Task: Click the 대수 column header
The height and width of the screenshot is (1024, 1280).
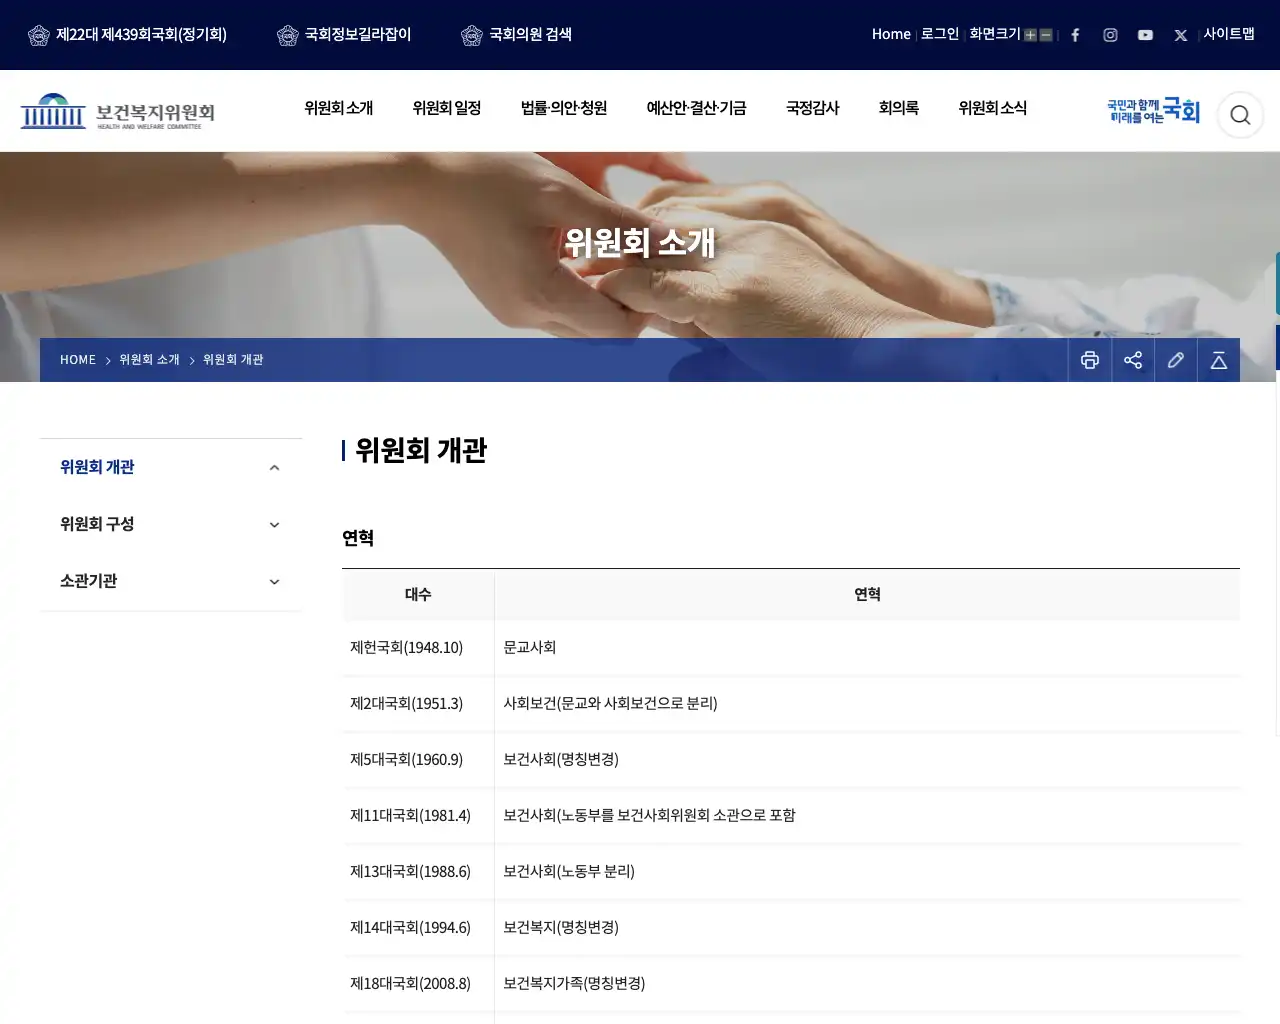Action: [418, 595]
